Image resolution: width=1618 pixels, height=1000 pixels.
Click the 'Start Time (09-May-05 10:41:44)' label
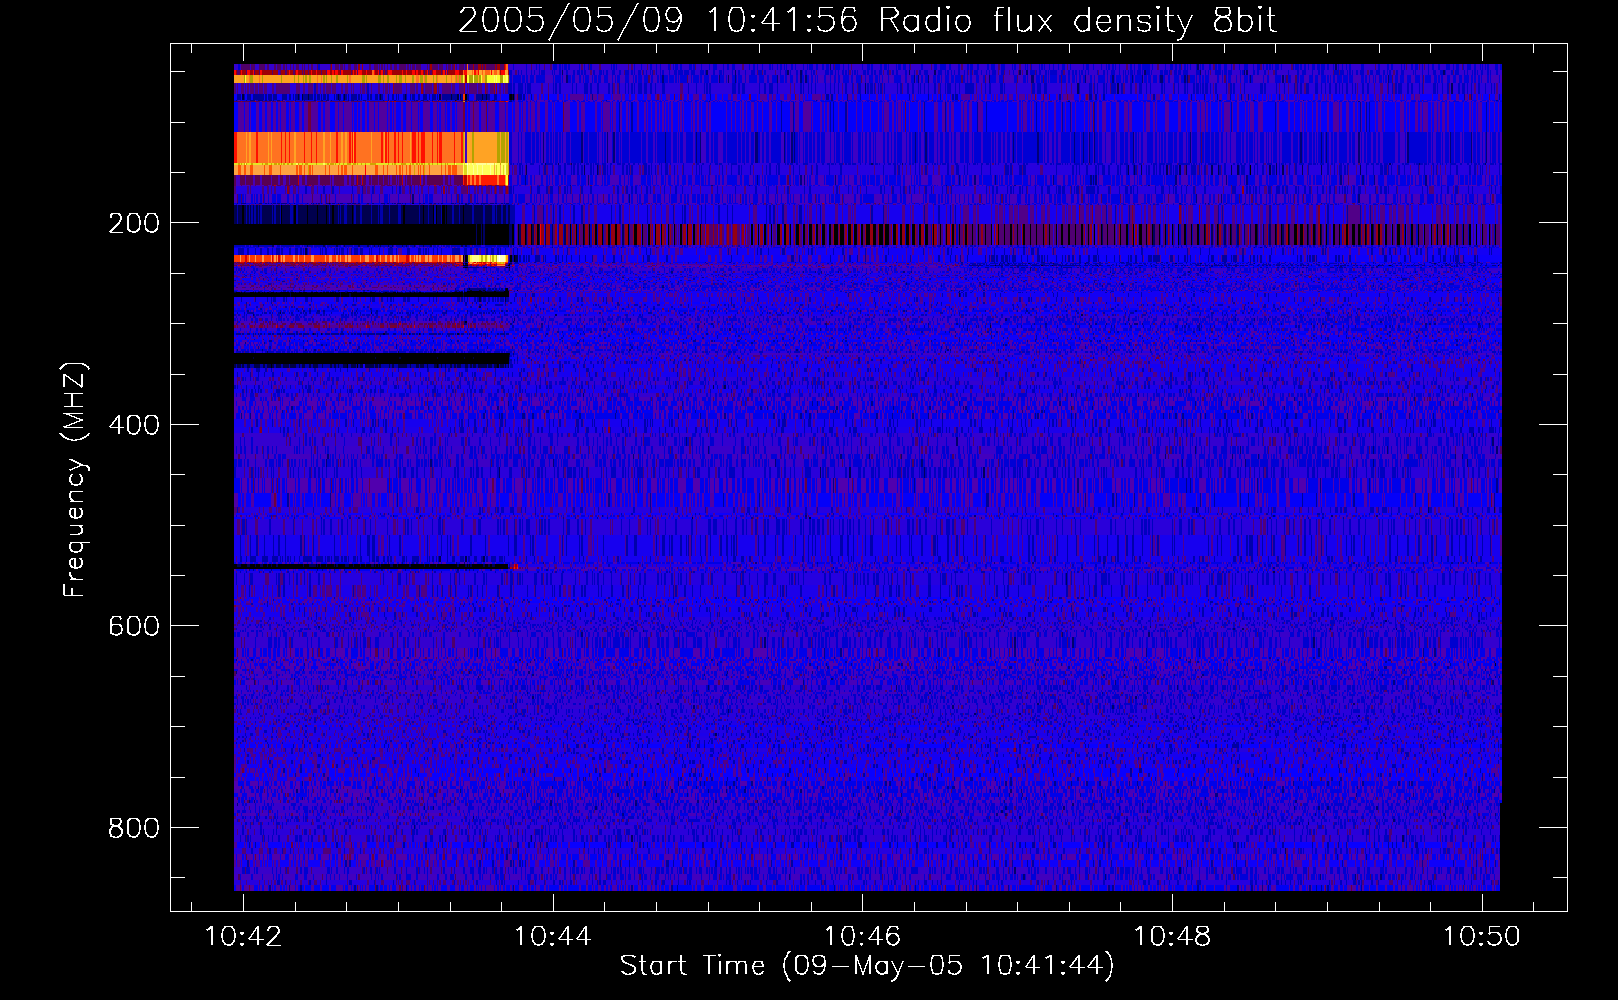click(867, 966)
